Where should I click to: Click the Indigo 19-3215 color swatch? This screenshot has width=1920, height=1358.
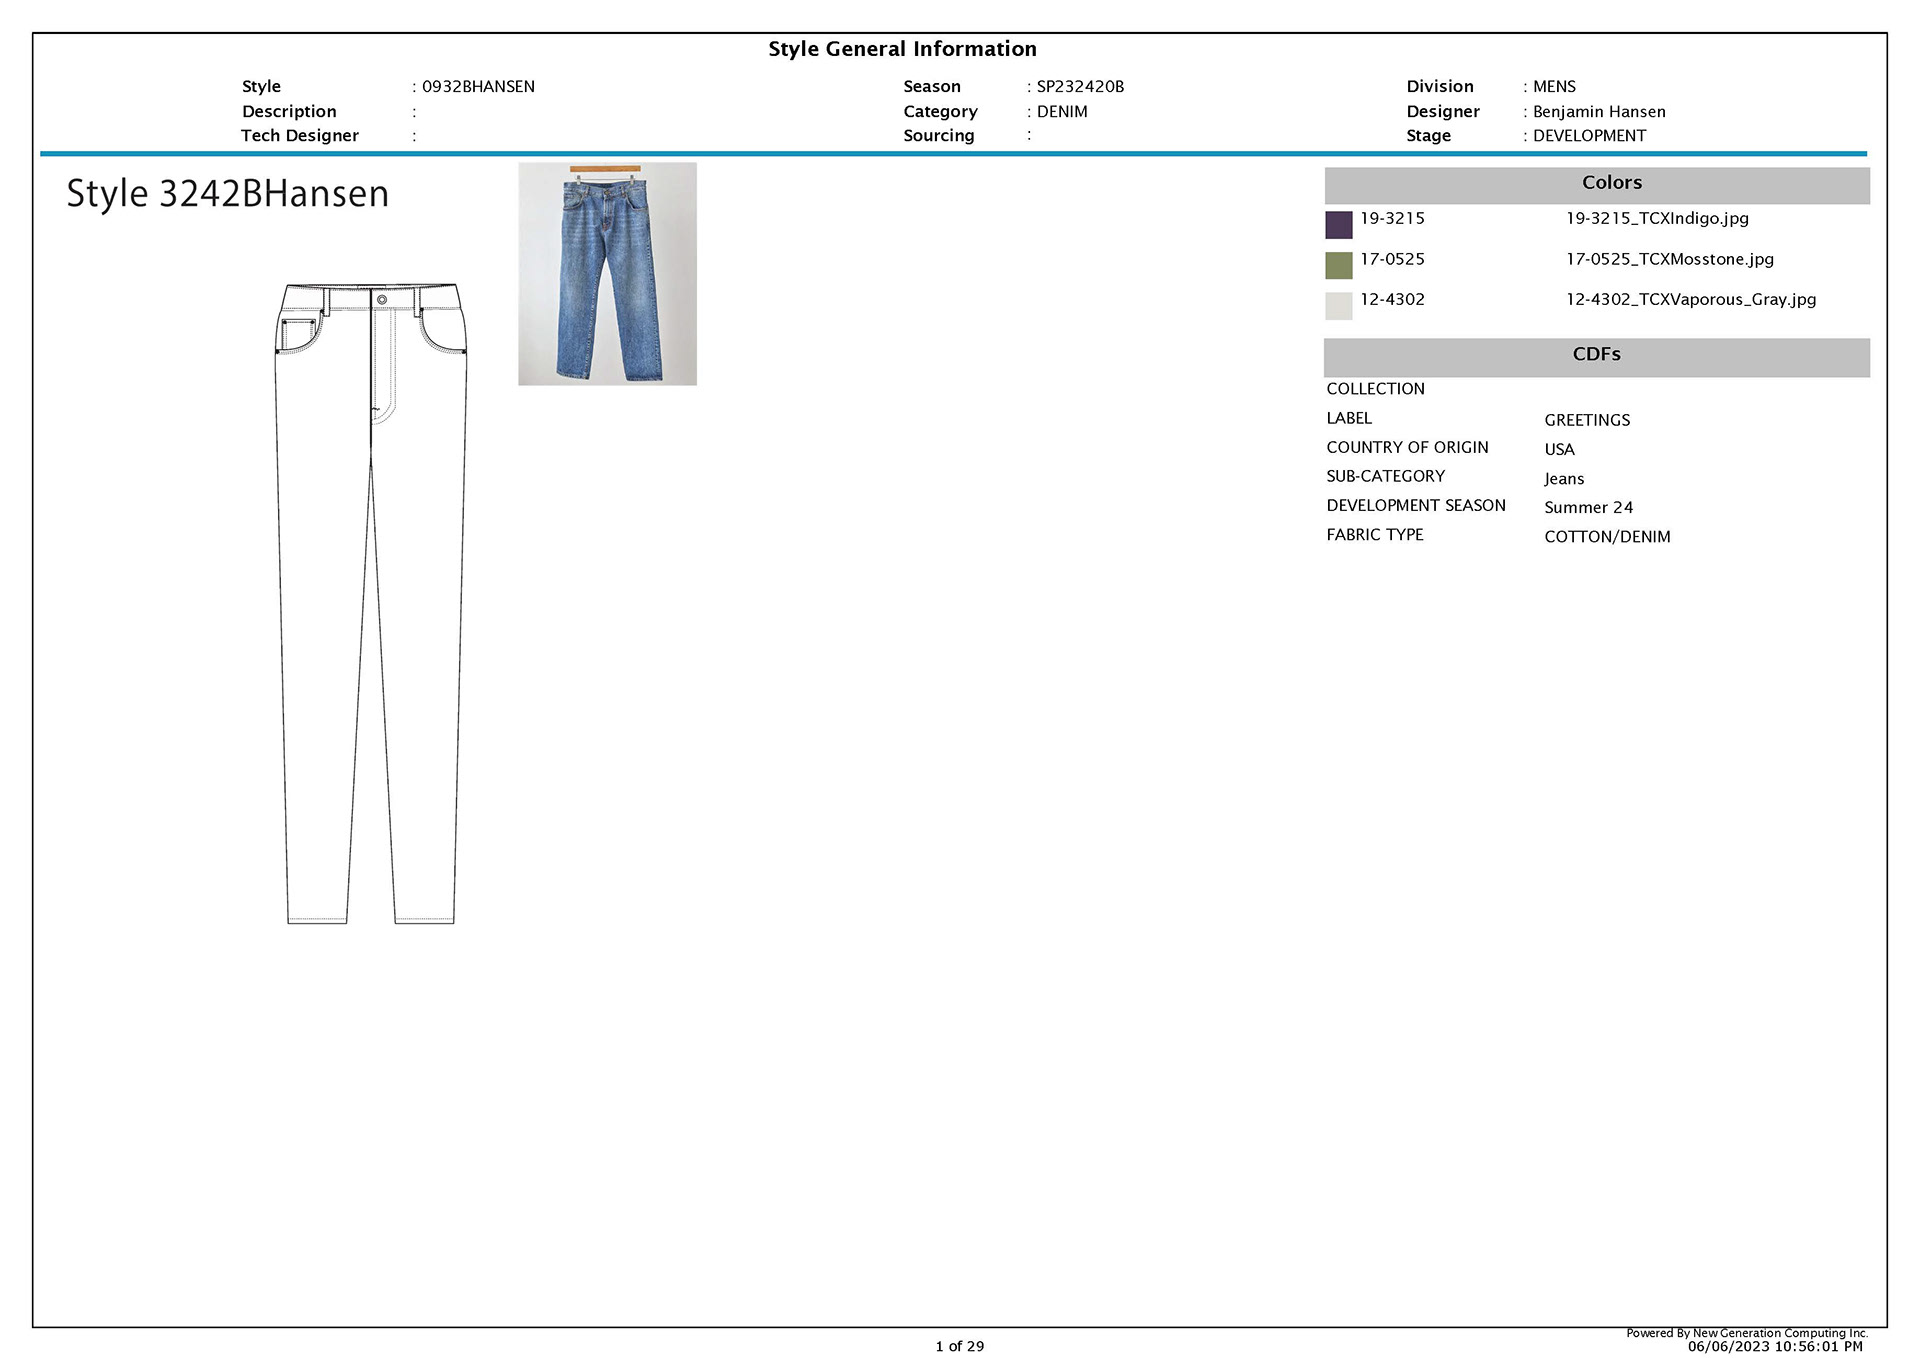click(1338, 225)
